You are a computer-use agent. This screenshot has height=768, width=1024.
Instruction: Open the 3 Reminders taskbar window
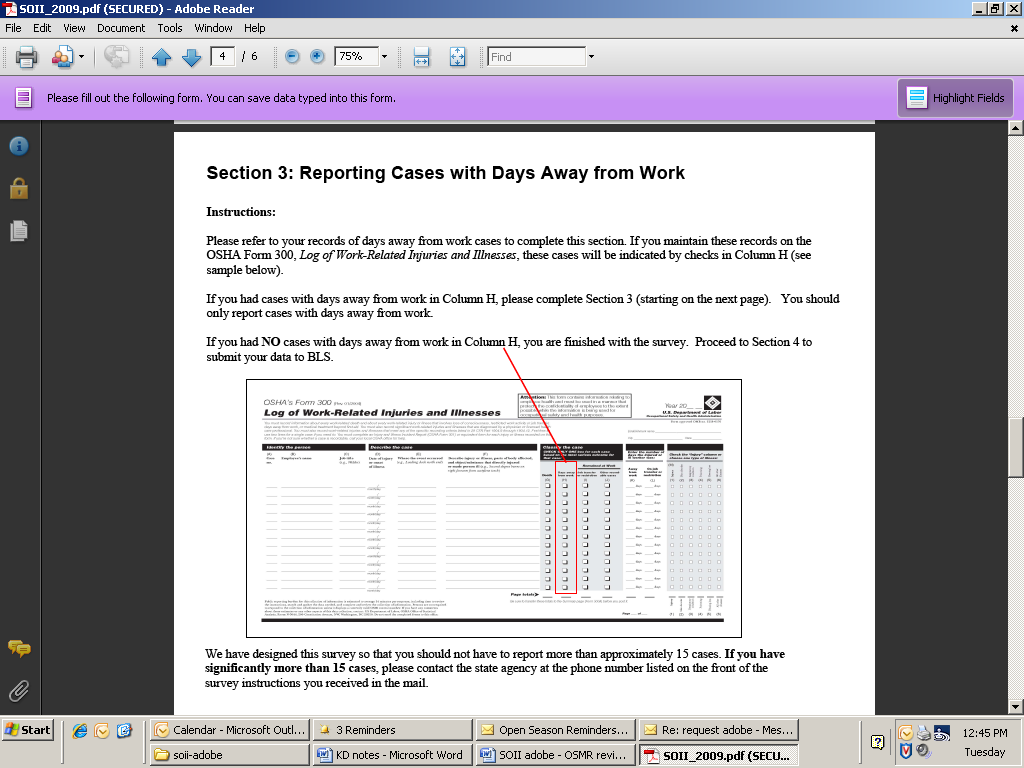pos(392,730)
